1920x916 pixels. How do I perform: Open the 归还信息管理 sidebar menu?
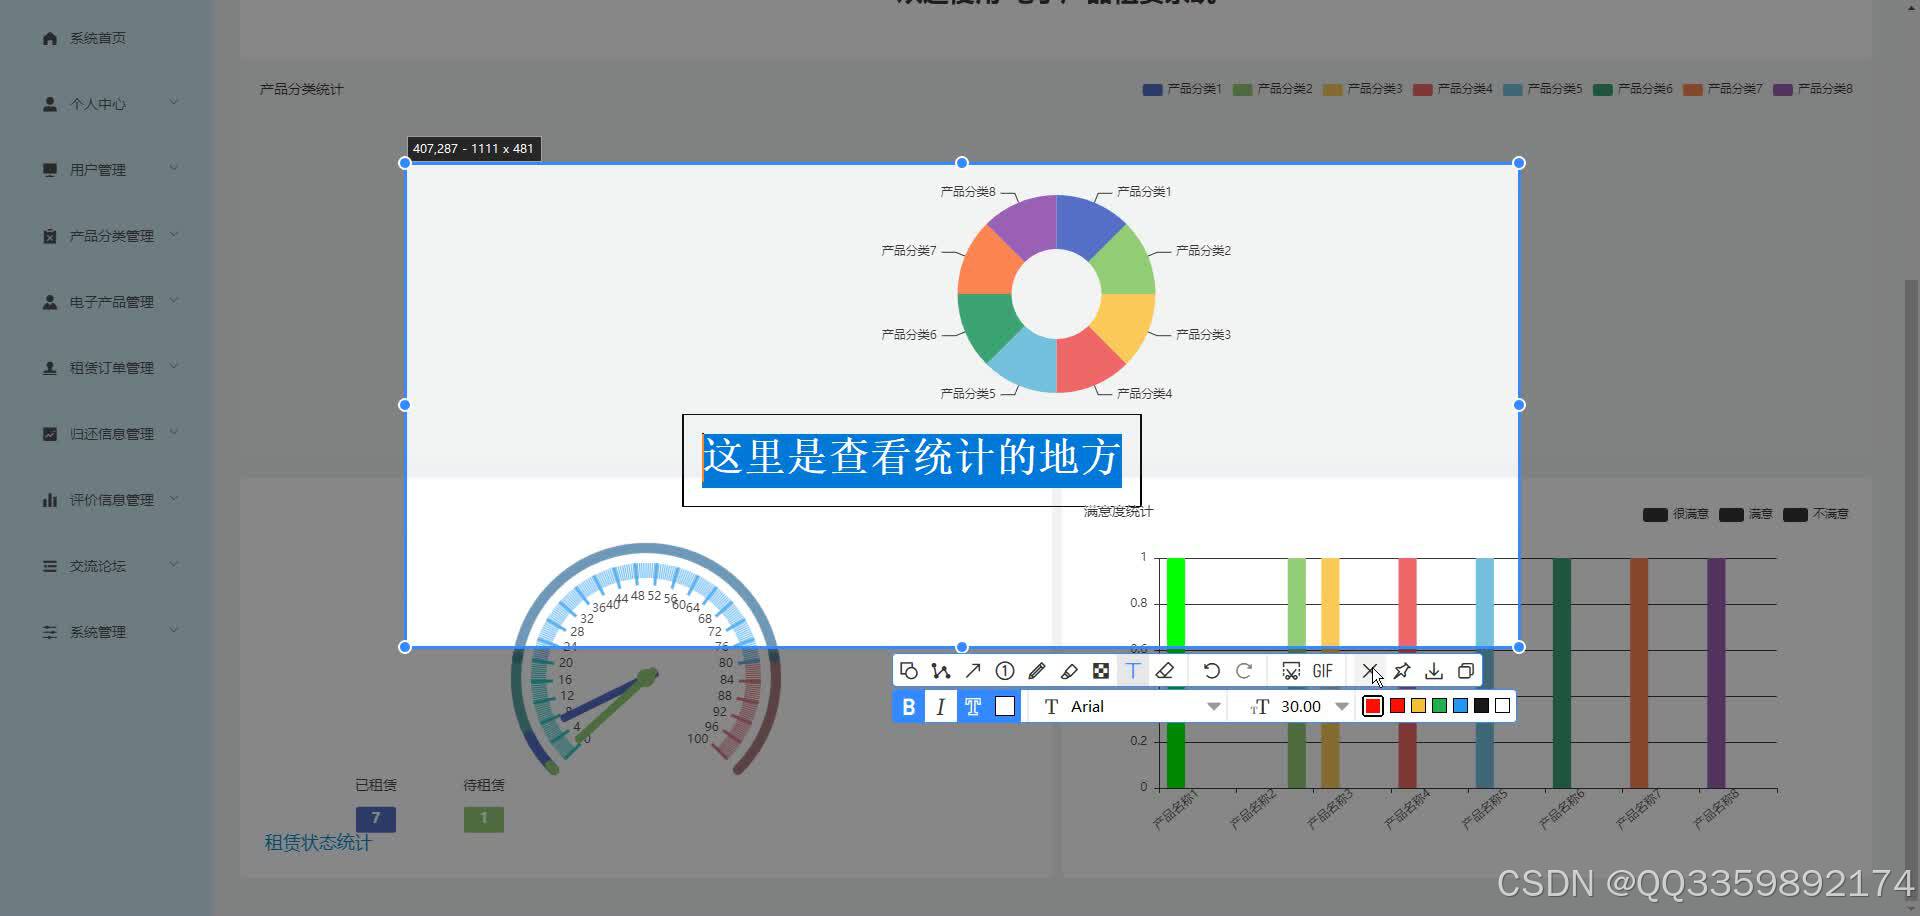coord(112,434)
